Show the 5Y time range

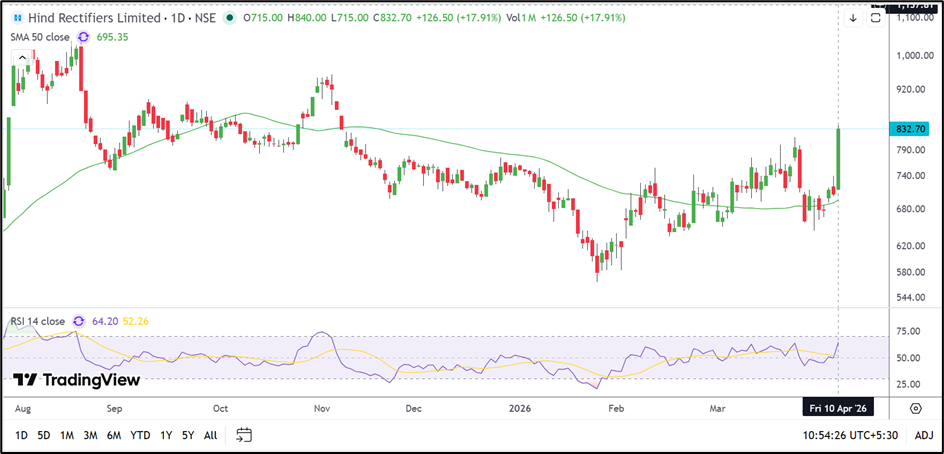(188, 435)
